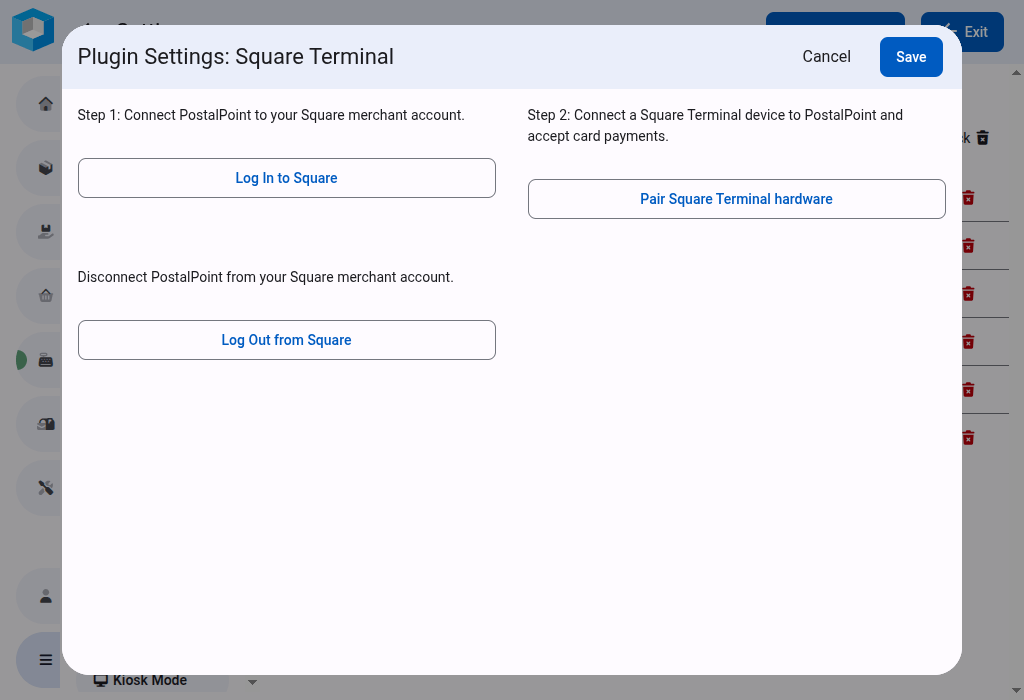Select the package box sidebar icon
This screenshot has width=1024, height=700.
click(x=45, y=168)
